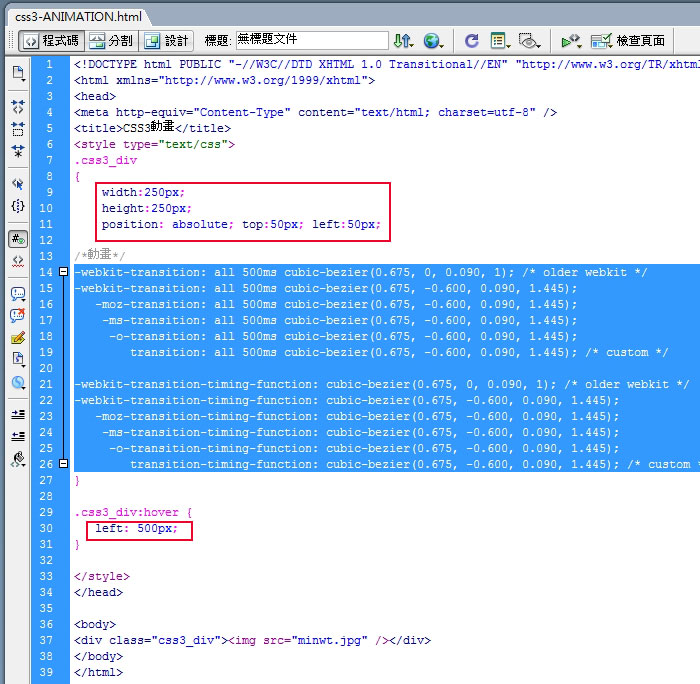Open the view options dropdown
700x684 pixels.
[500, 41]
